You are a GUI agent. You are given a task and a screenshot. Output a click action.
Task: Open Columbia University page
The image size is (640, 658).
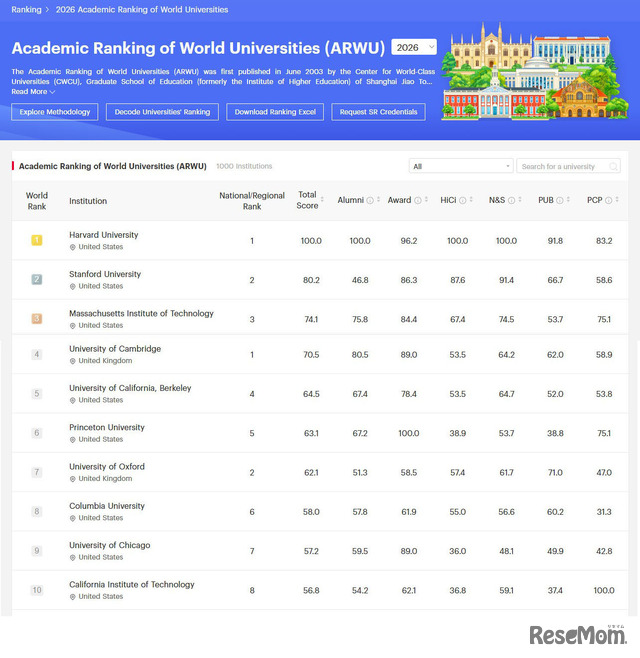[107, 506]
